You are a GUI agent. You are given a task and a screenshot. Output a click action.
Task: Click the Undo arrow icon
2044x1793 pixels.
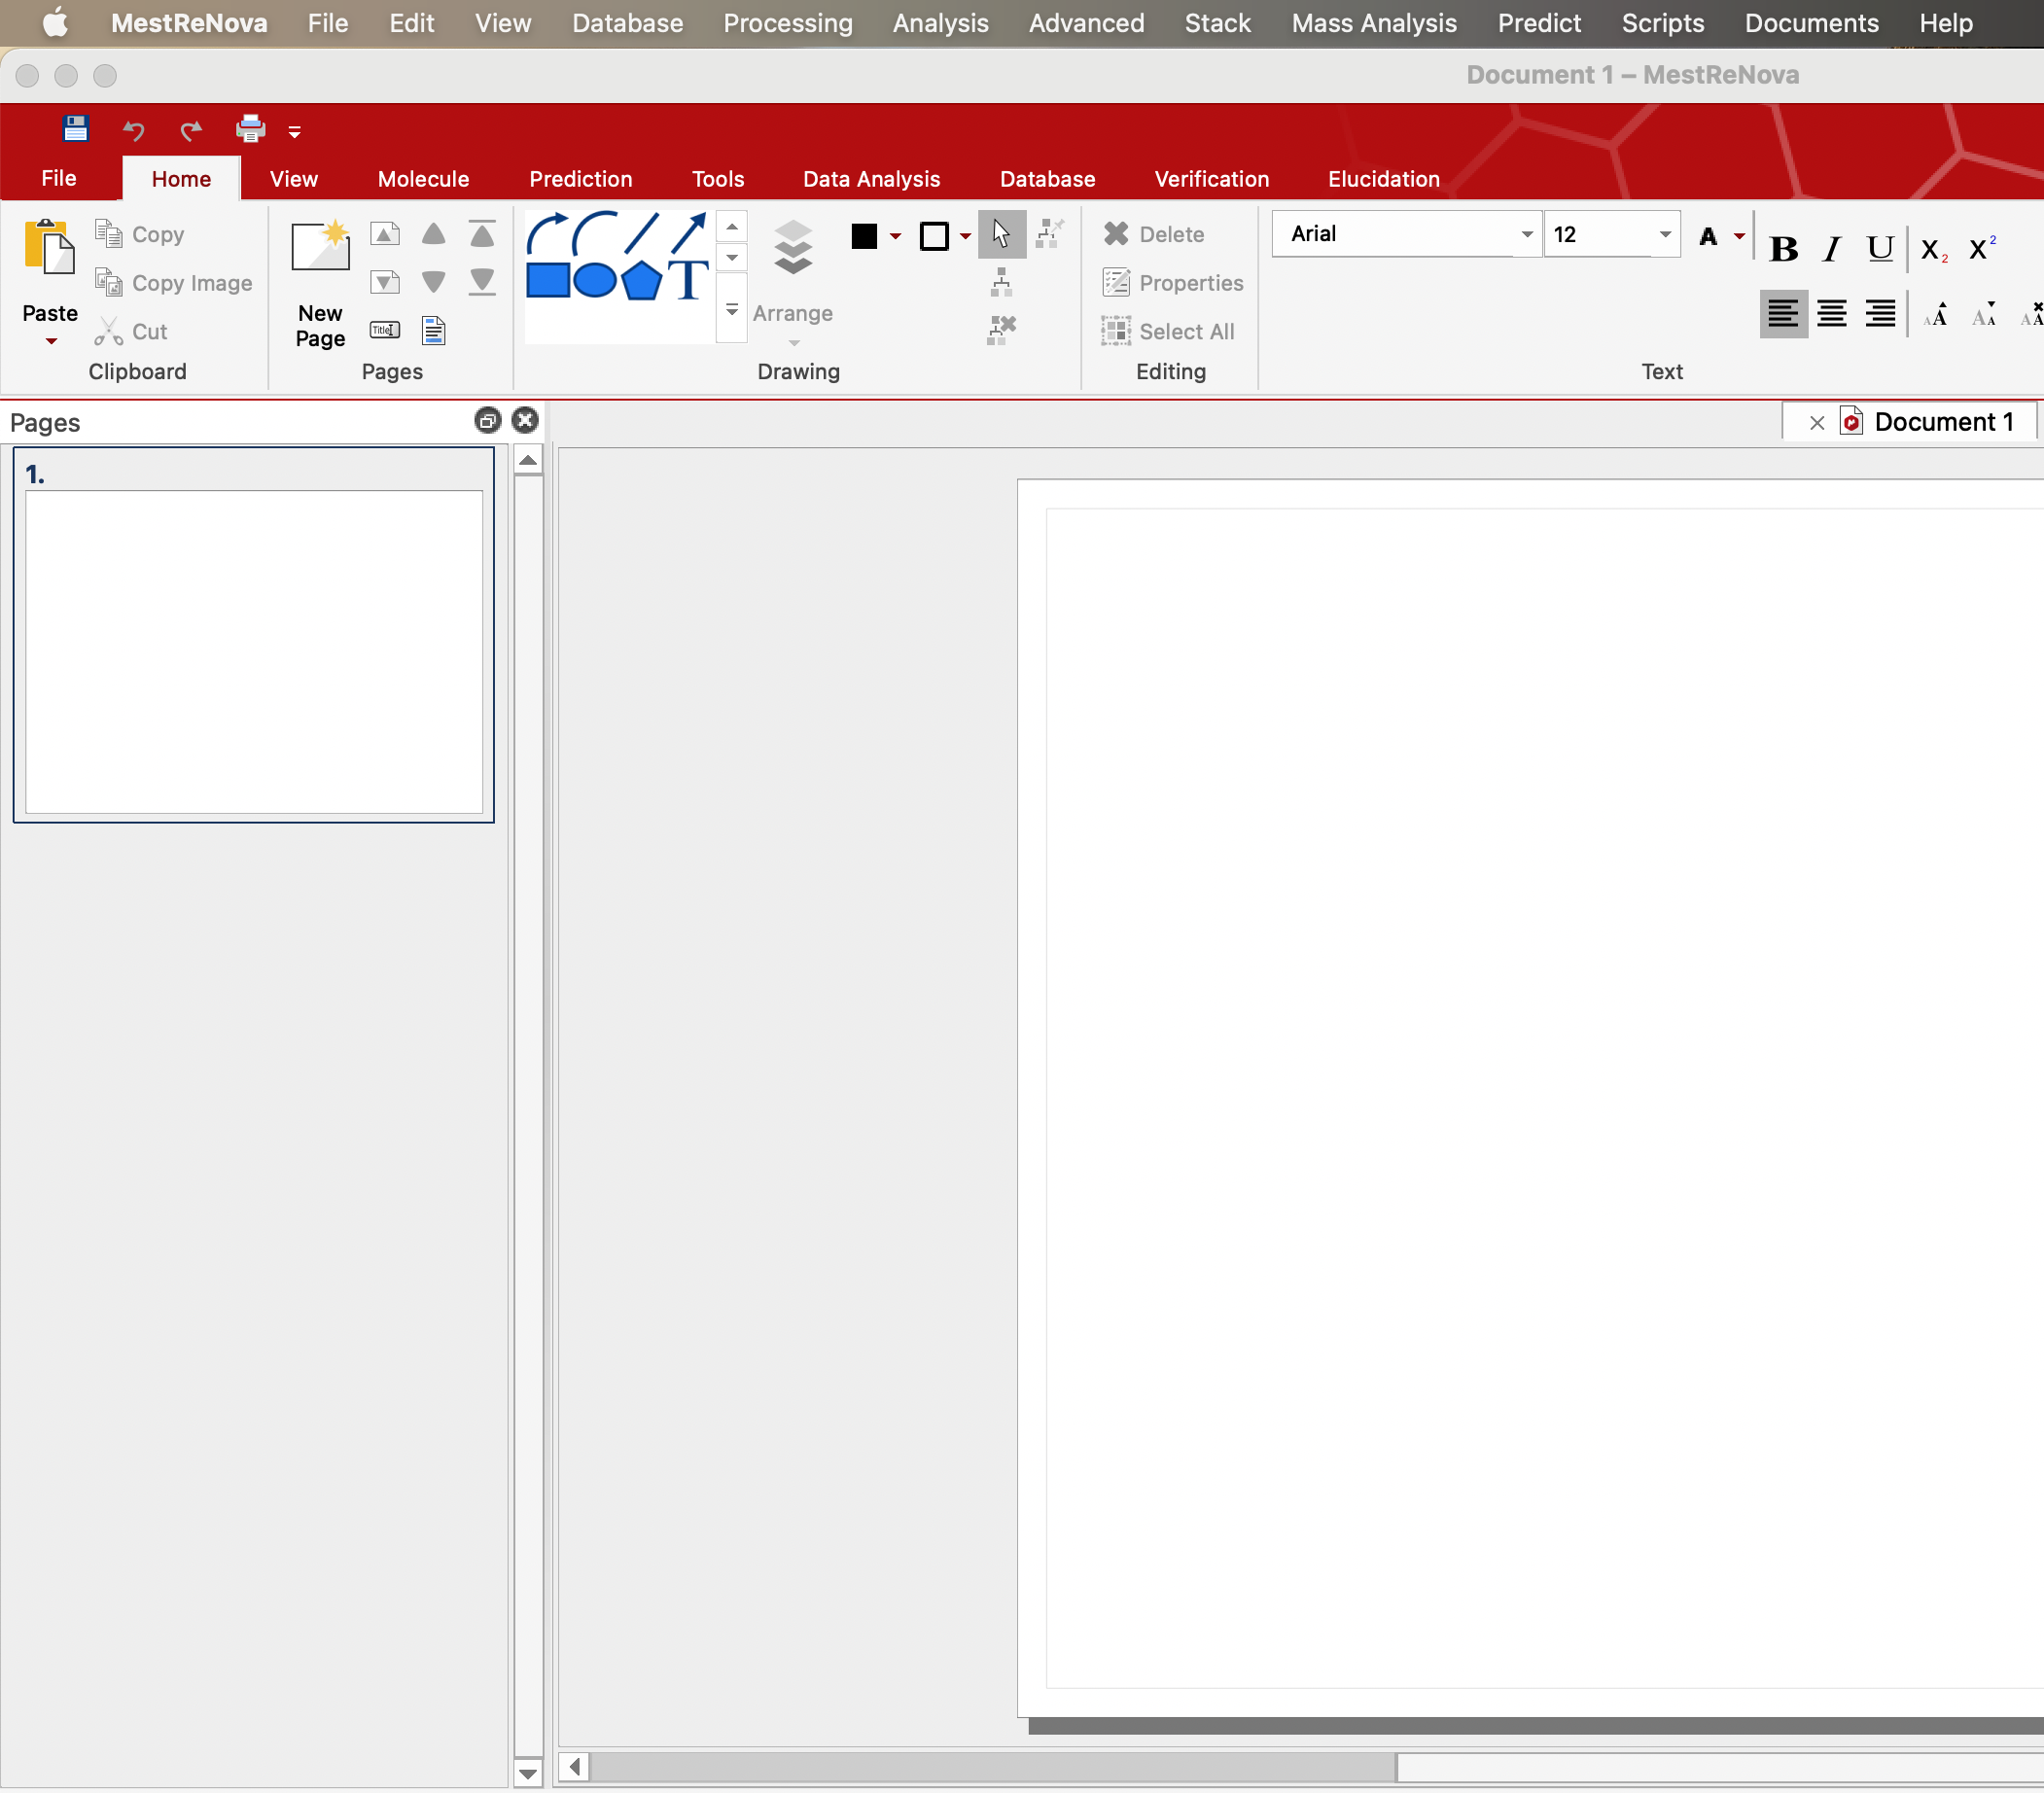pos(133,130)
